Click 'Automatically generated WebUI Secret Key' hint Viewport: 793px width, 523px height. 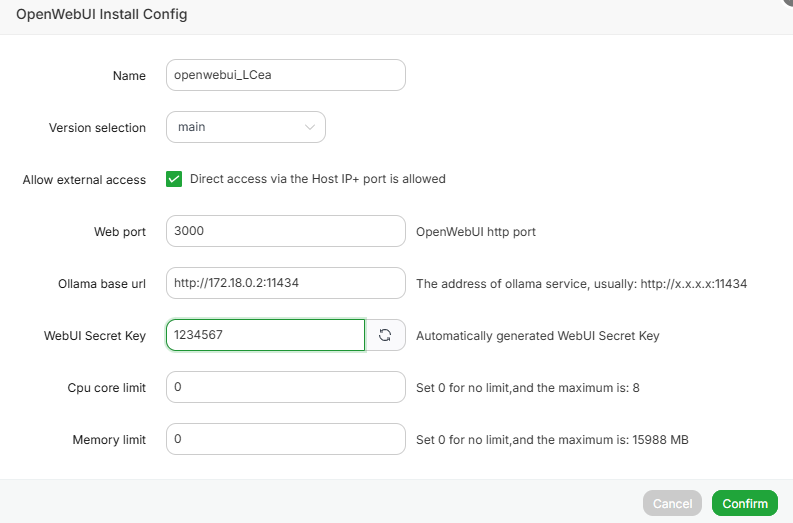pos(538,336)
